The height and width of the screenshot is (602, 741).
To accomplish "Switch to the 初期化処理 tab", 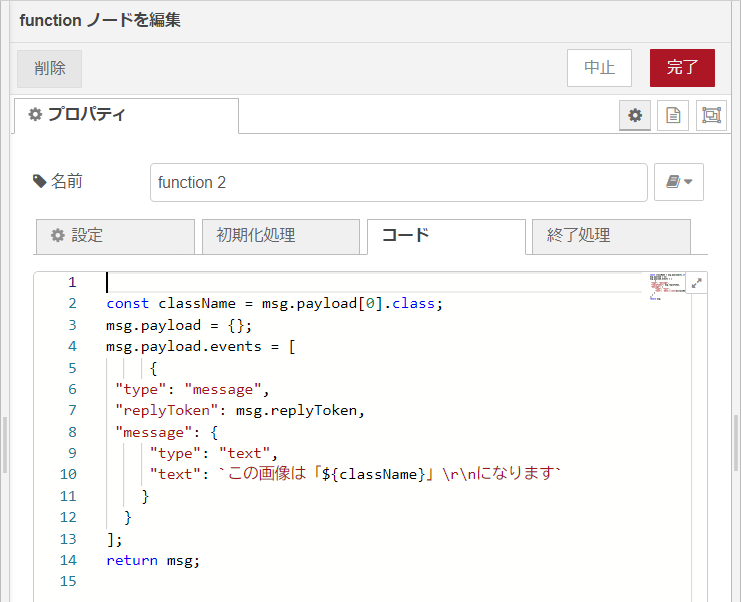I will pyautogui.click(x=281, y=236).
